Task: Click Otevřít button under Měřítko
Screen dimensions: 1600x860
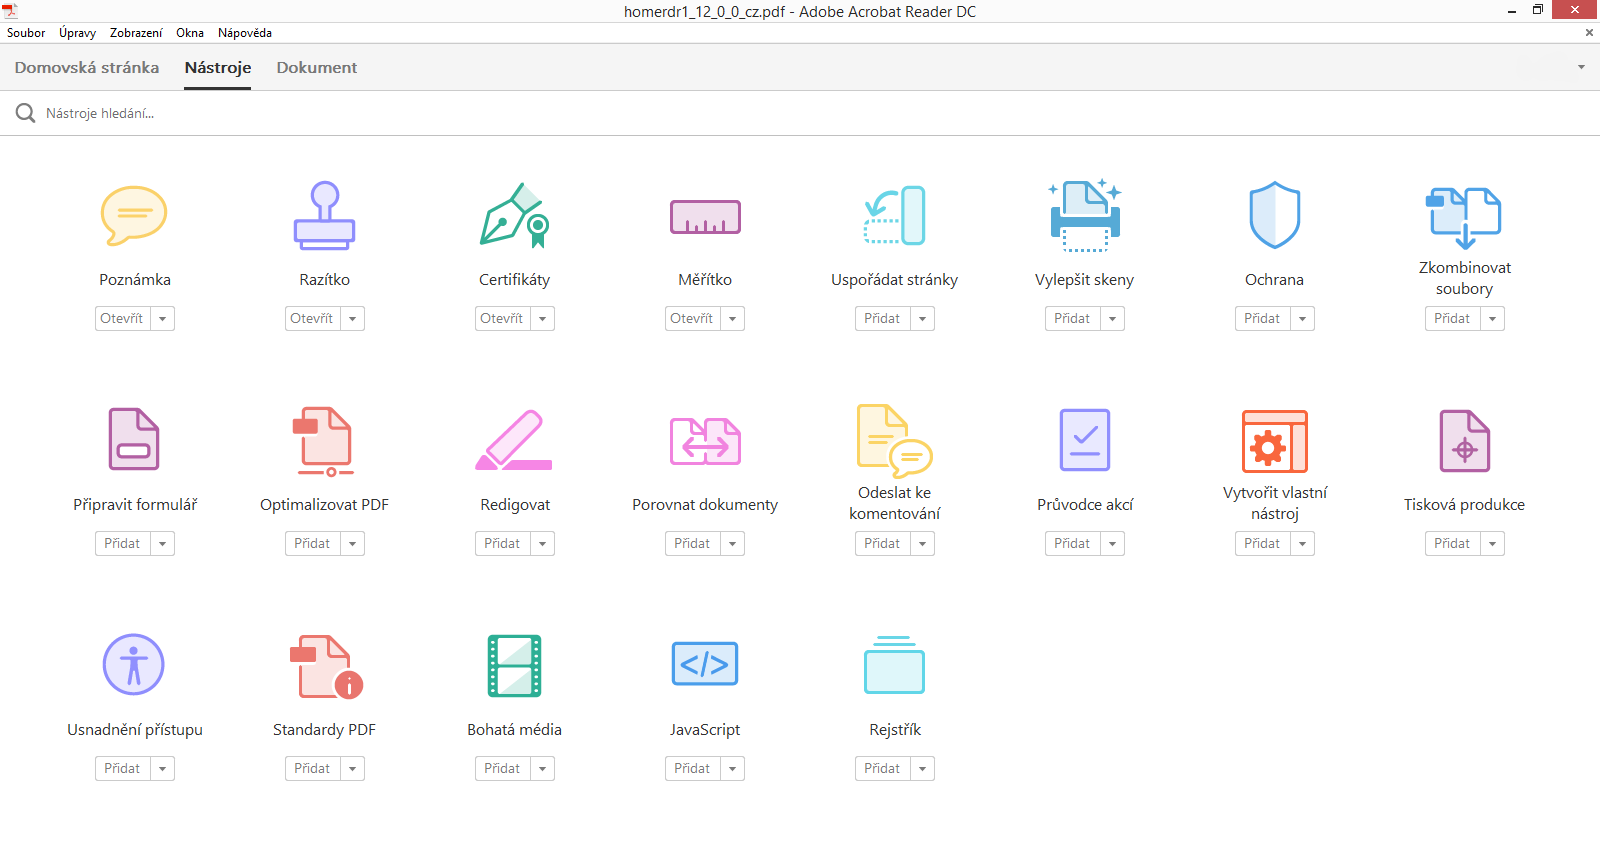Action: click(x=693, y=318)
